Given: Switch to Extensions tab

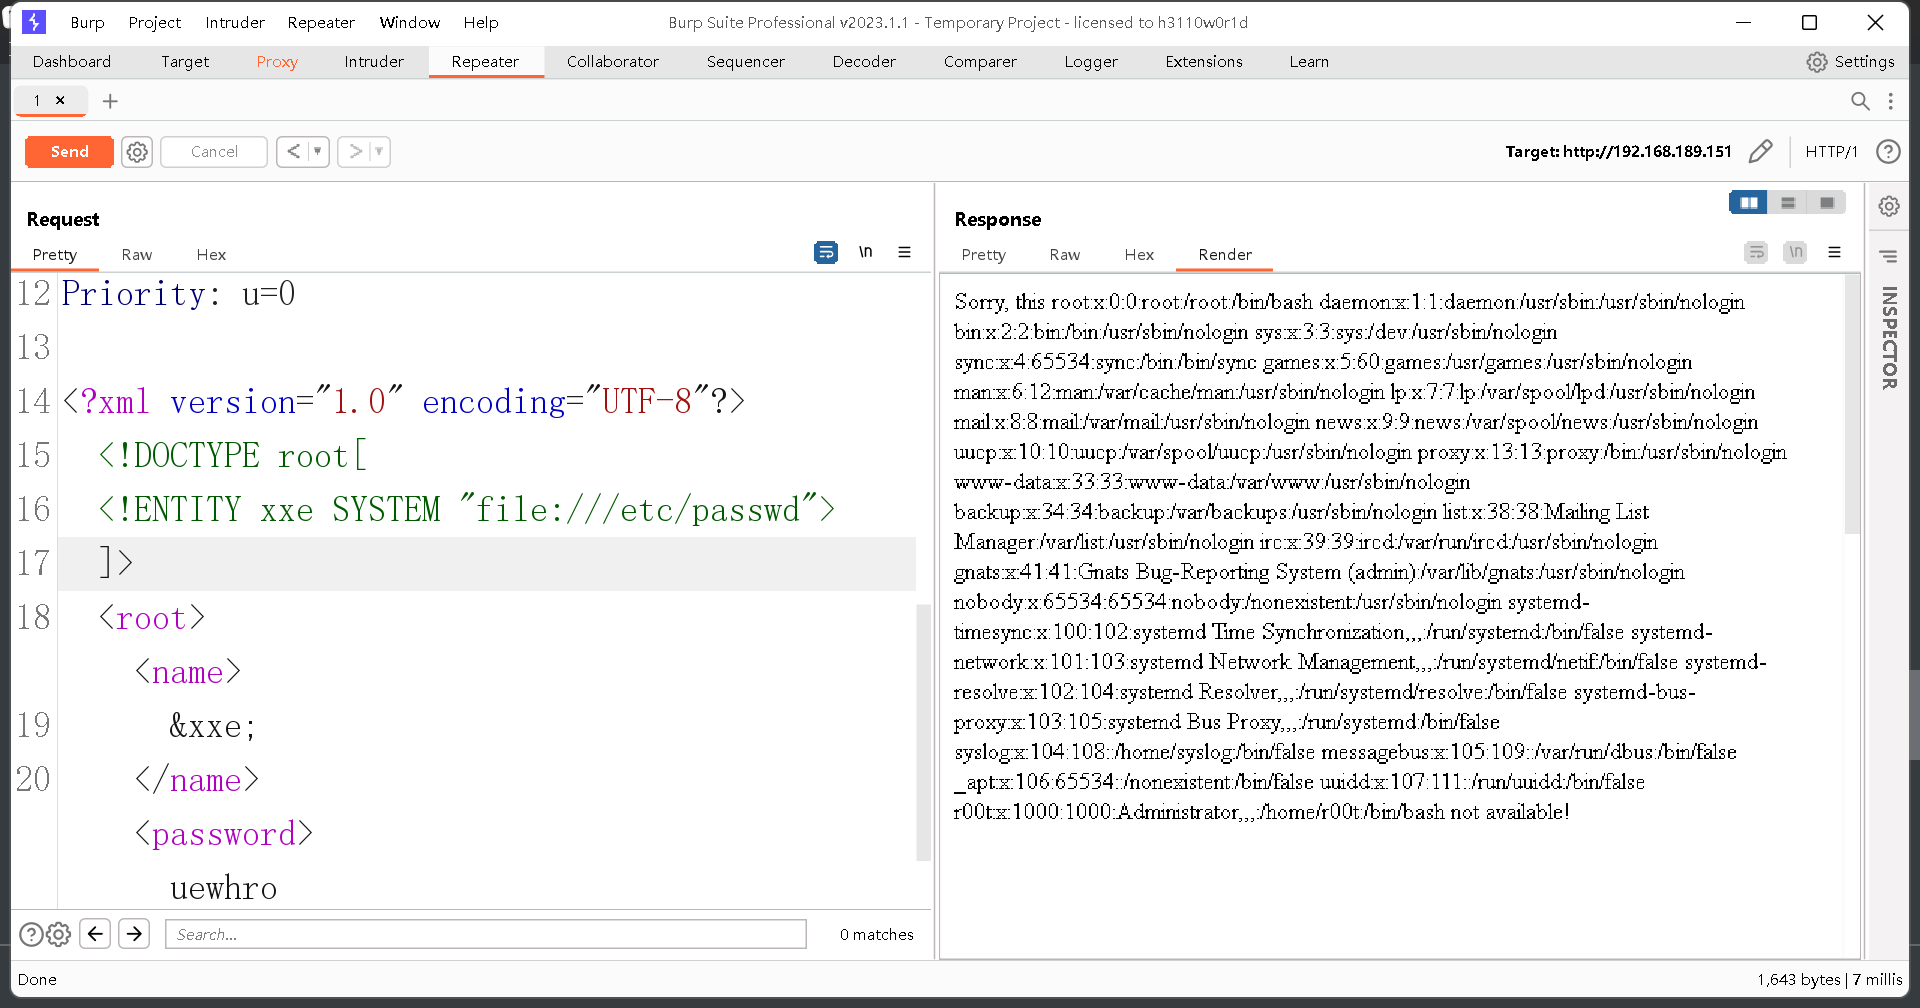Looking at the screenshot, I should (x=1204, y=62).
